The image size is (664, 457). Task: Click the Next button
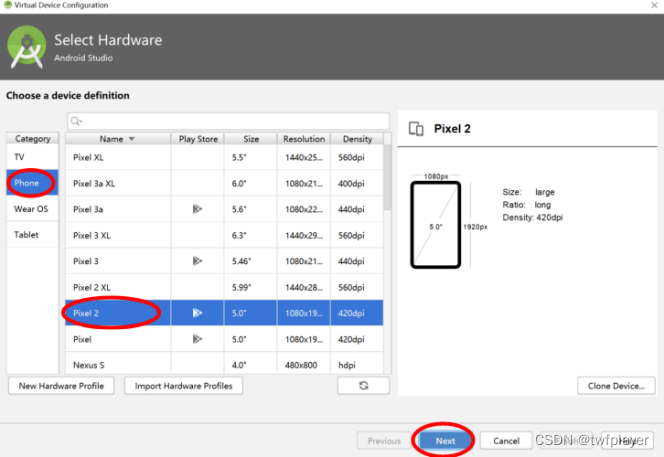[445, 441]
